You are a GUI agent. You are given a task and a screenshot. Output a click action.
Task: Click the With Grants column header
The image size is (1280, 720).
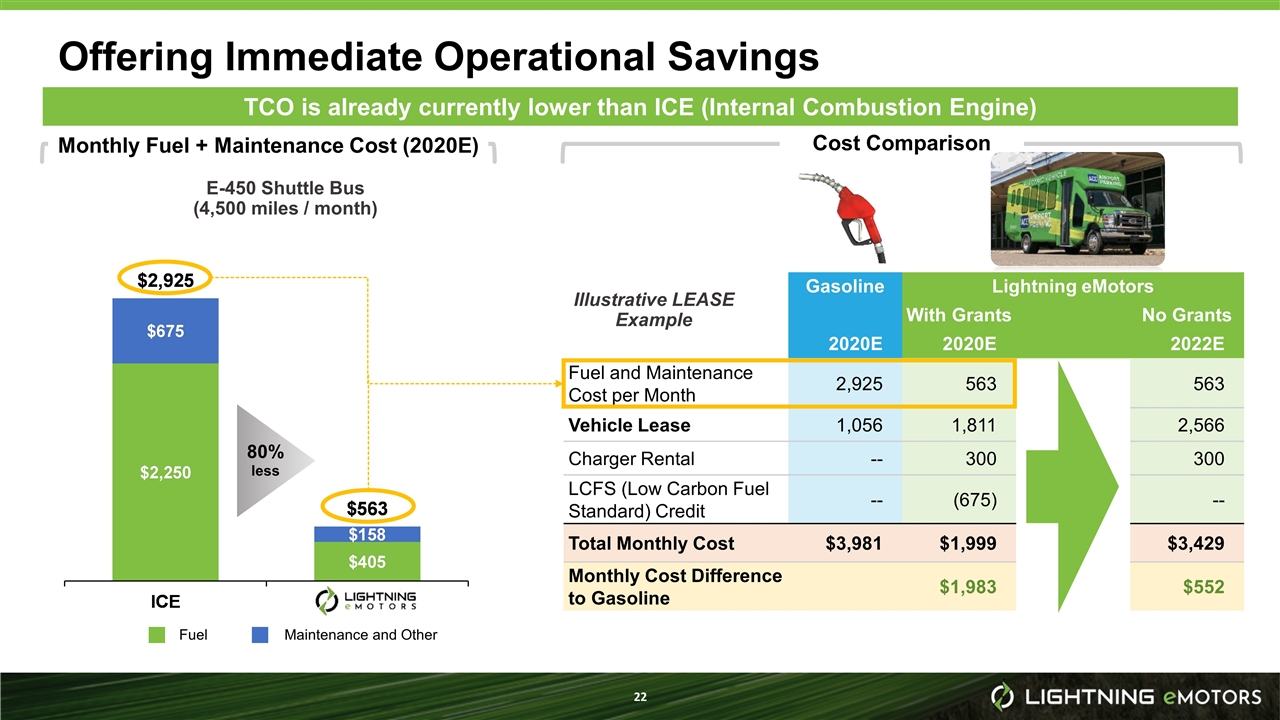pyautogui.click(x=958, y=315)
